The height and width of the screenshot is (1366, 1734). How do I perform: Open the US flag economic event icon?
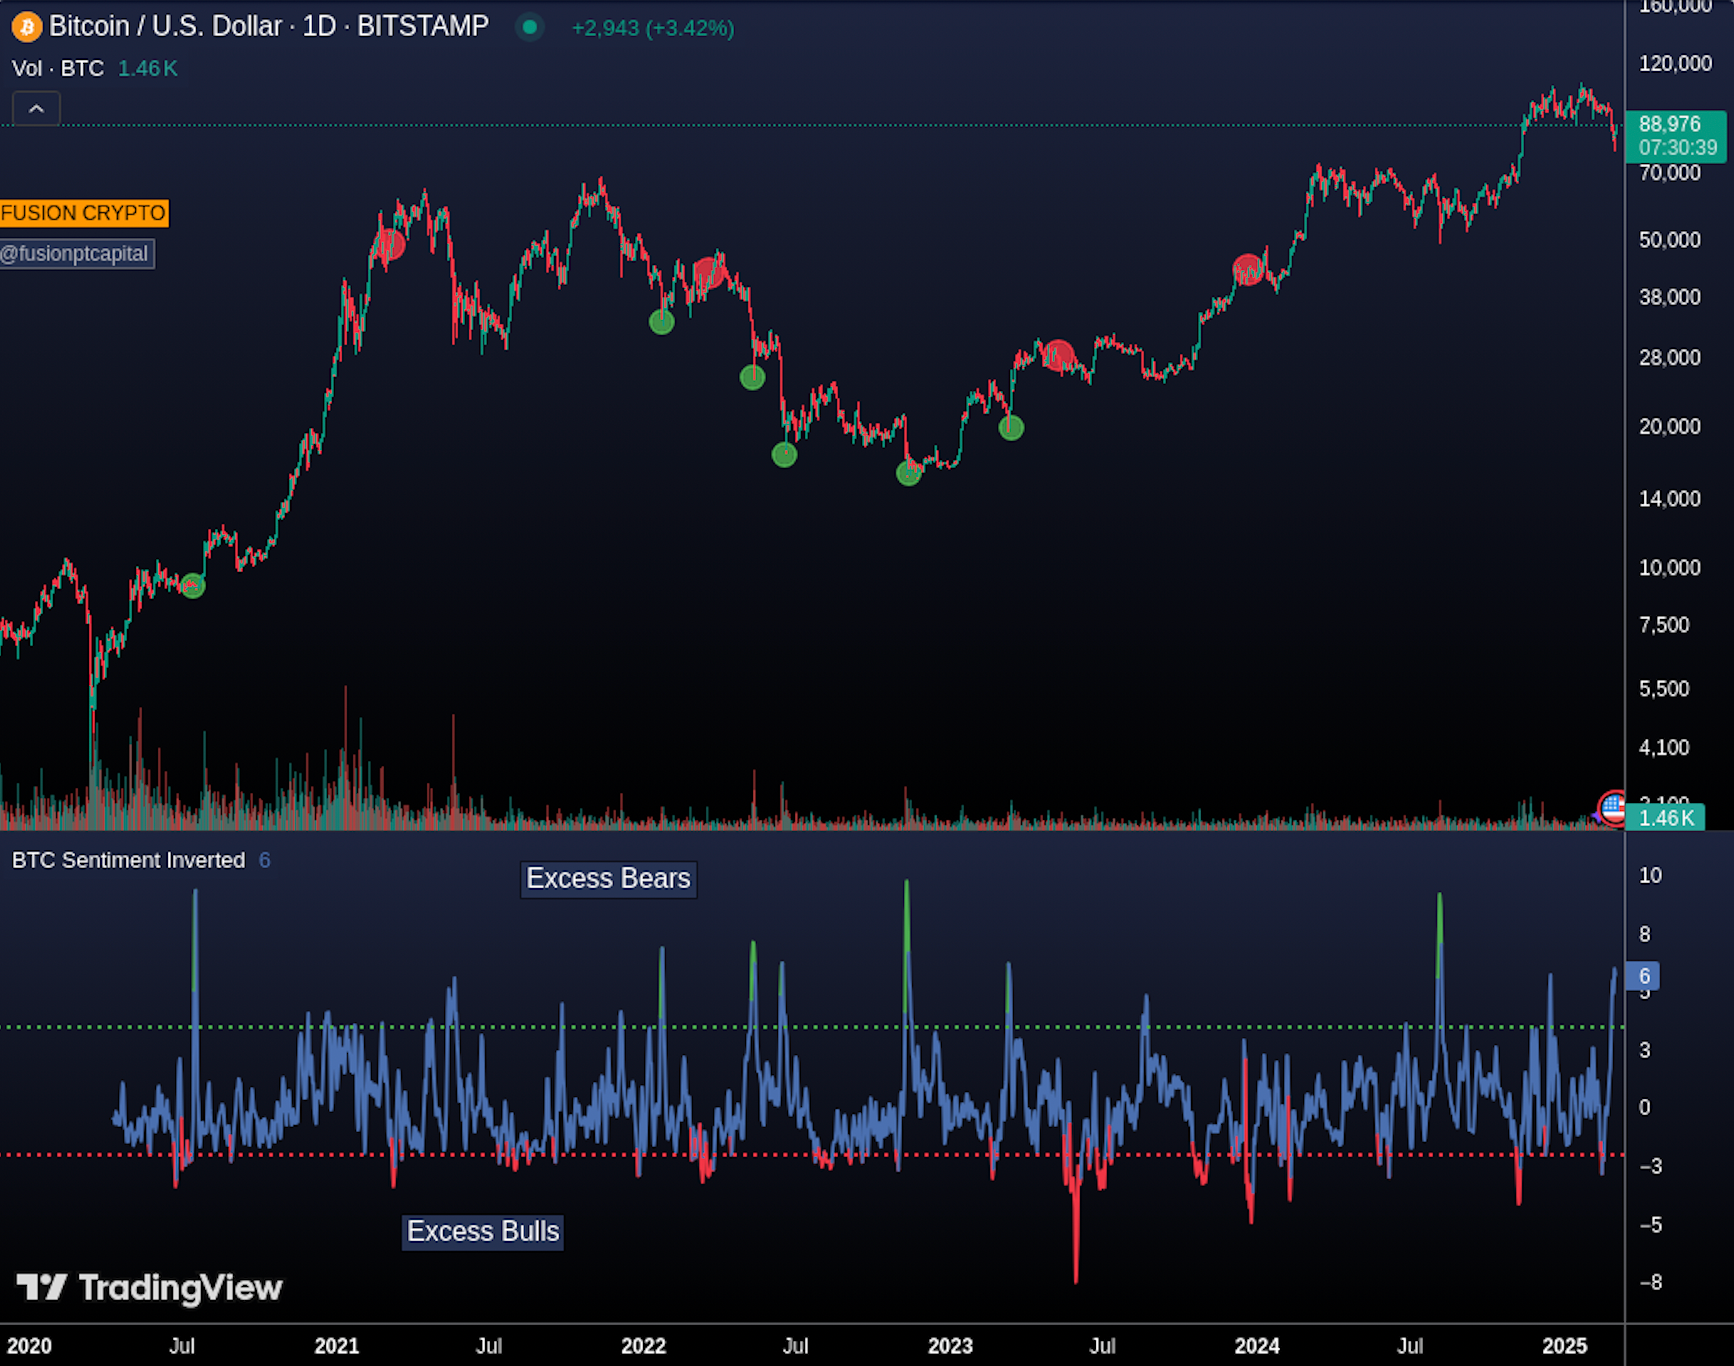(x=1612, y=806)
